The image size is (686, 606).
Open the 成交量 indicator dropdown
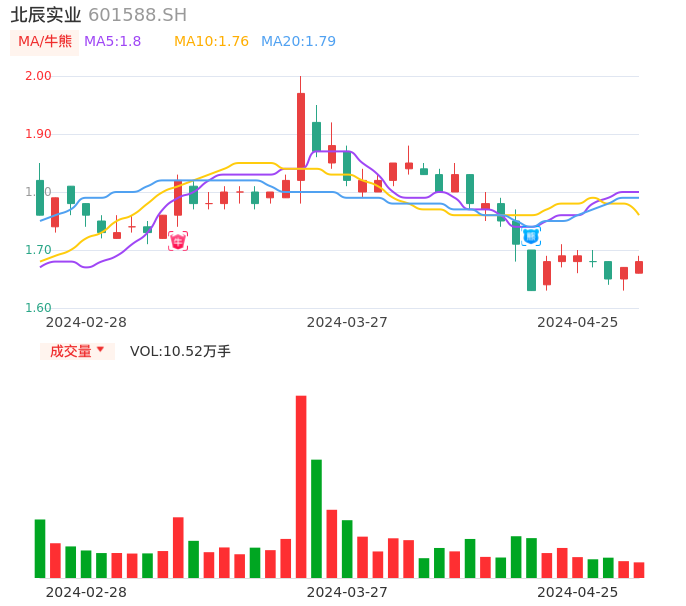[77, 351]
